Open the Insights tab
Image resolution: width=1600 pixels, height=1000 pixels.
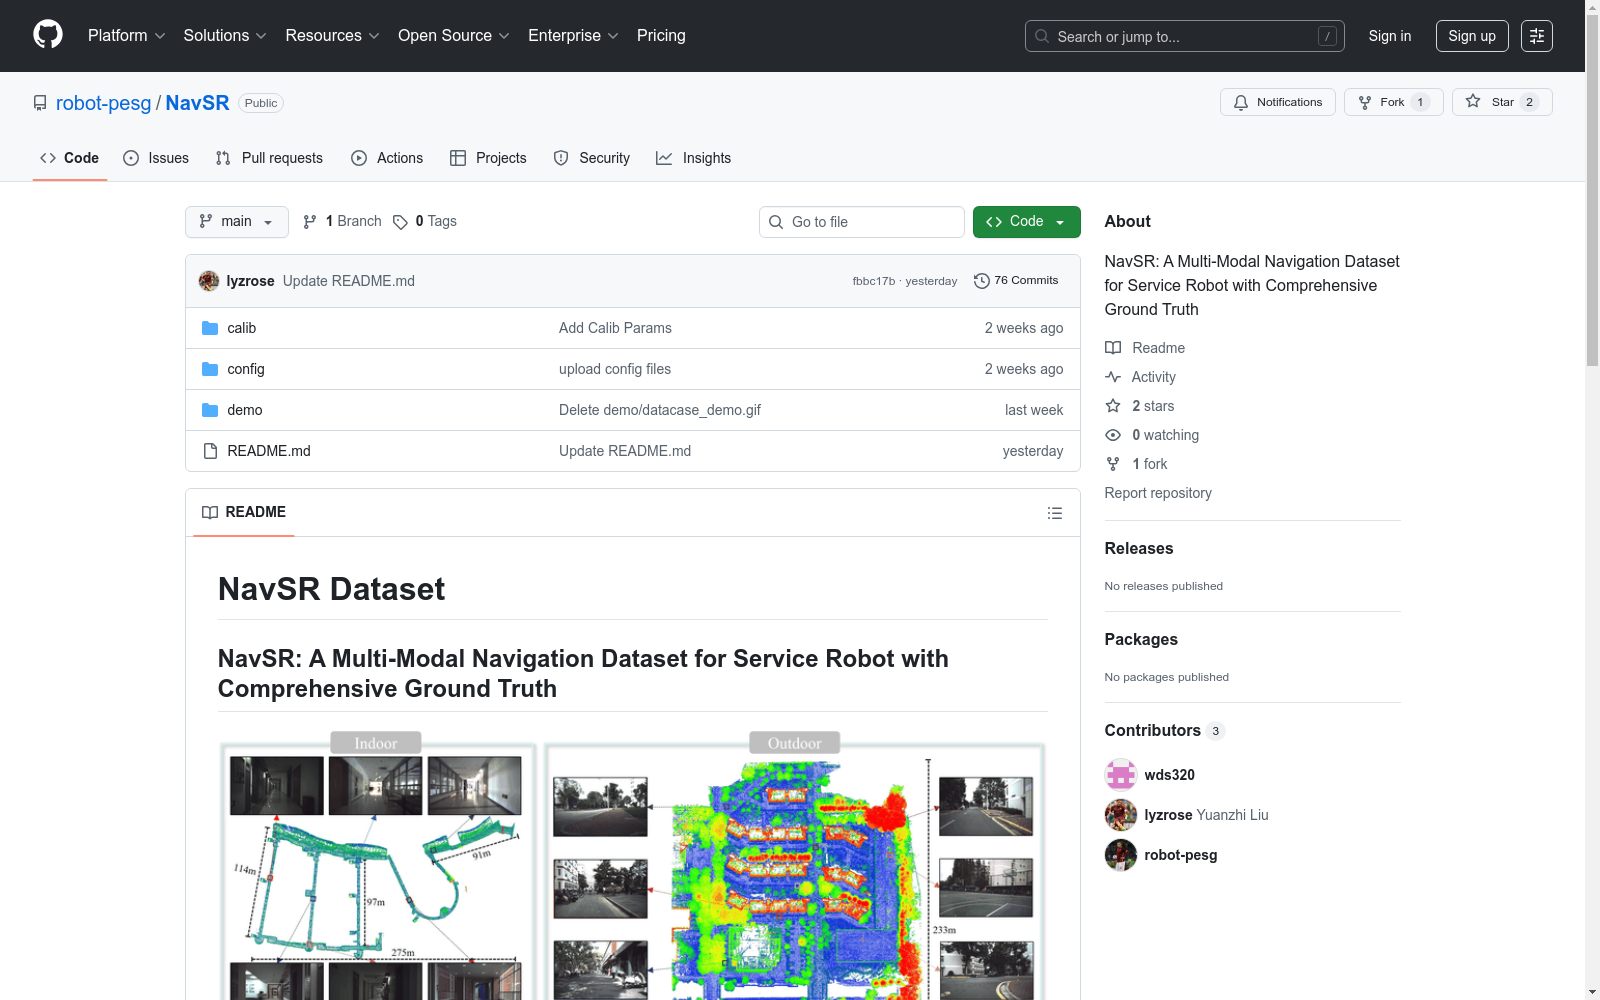pyautogui.click(x=693, y=158)
